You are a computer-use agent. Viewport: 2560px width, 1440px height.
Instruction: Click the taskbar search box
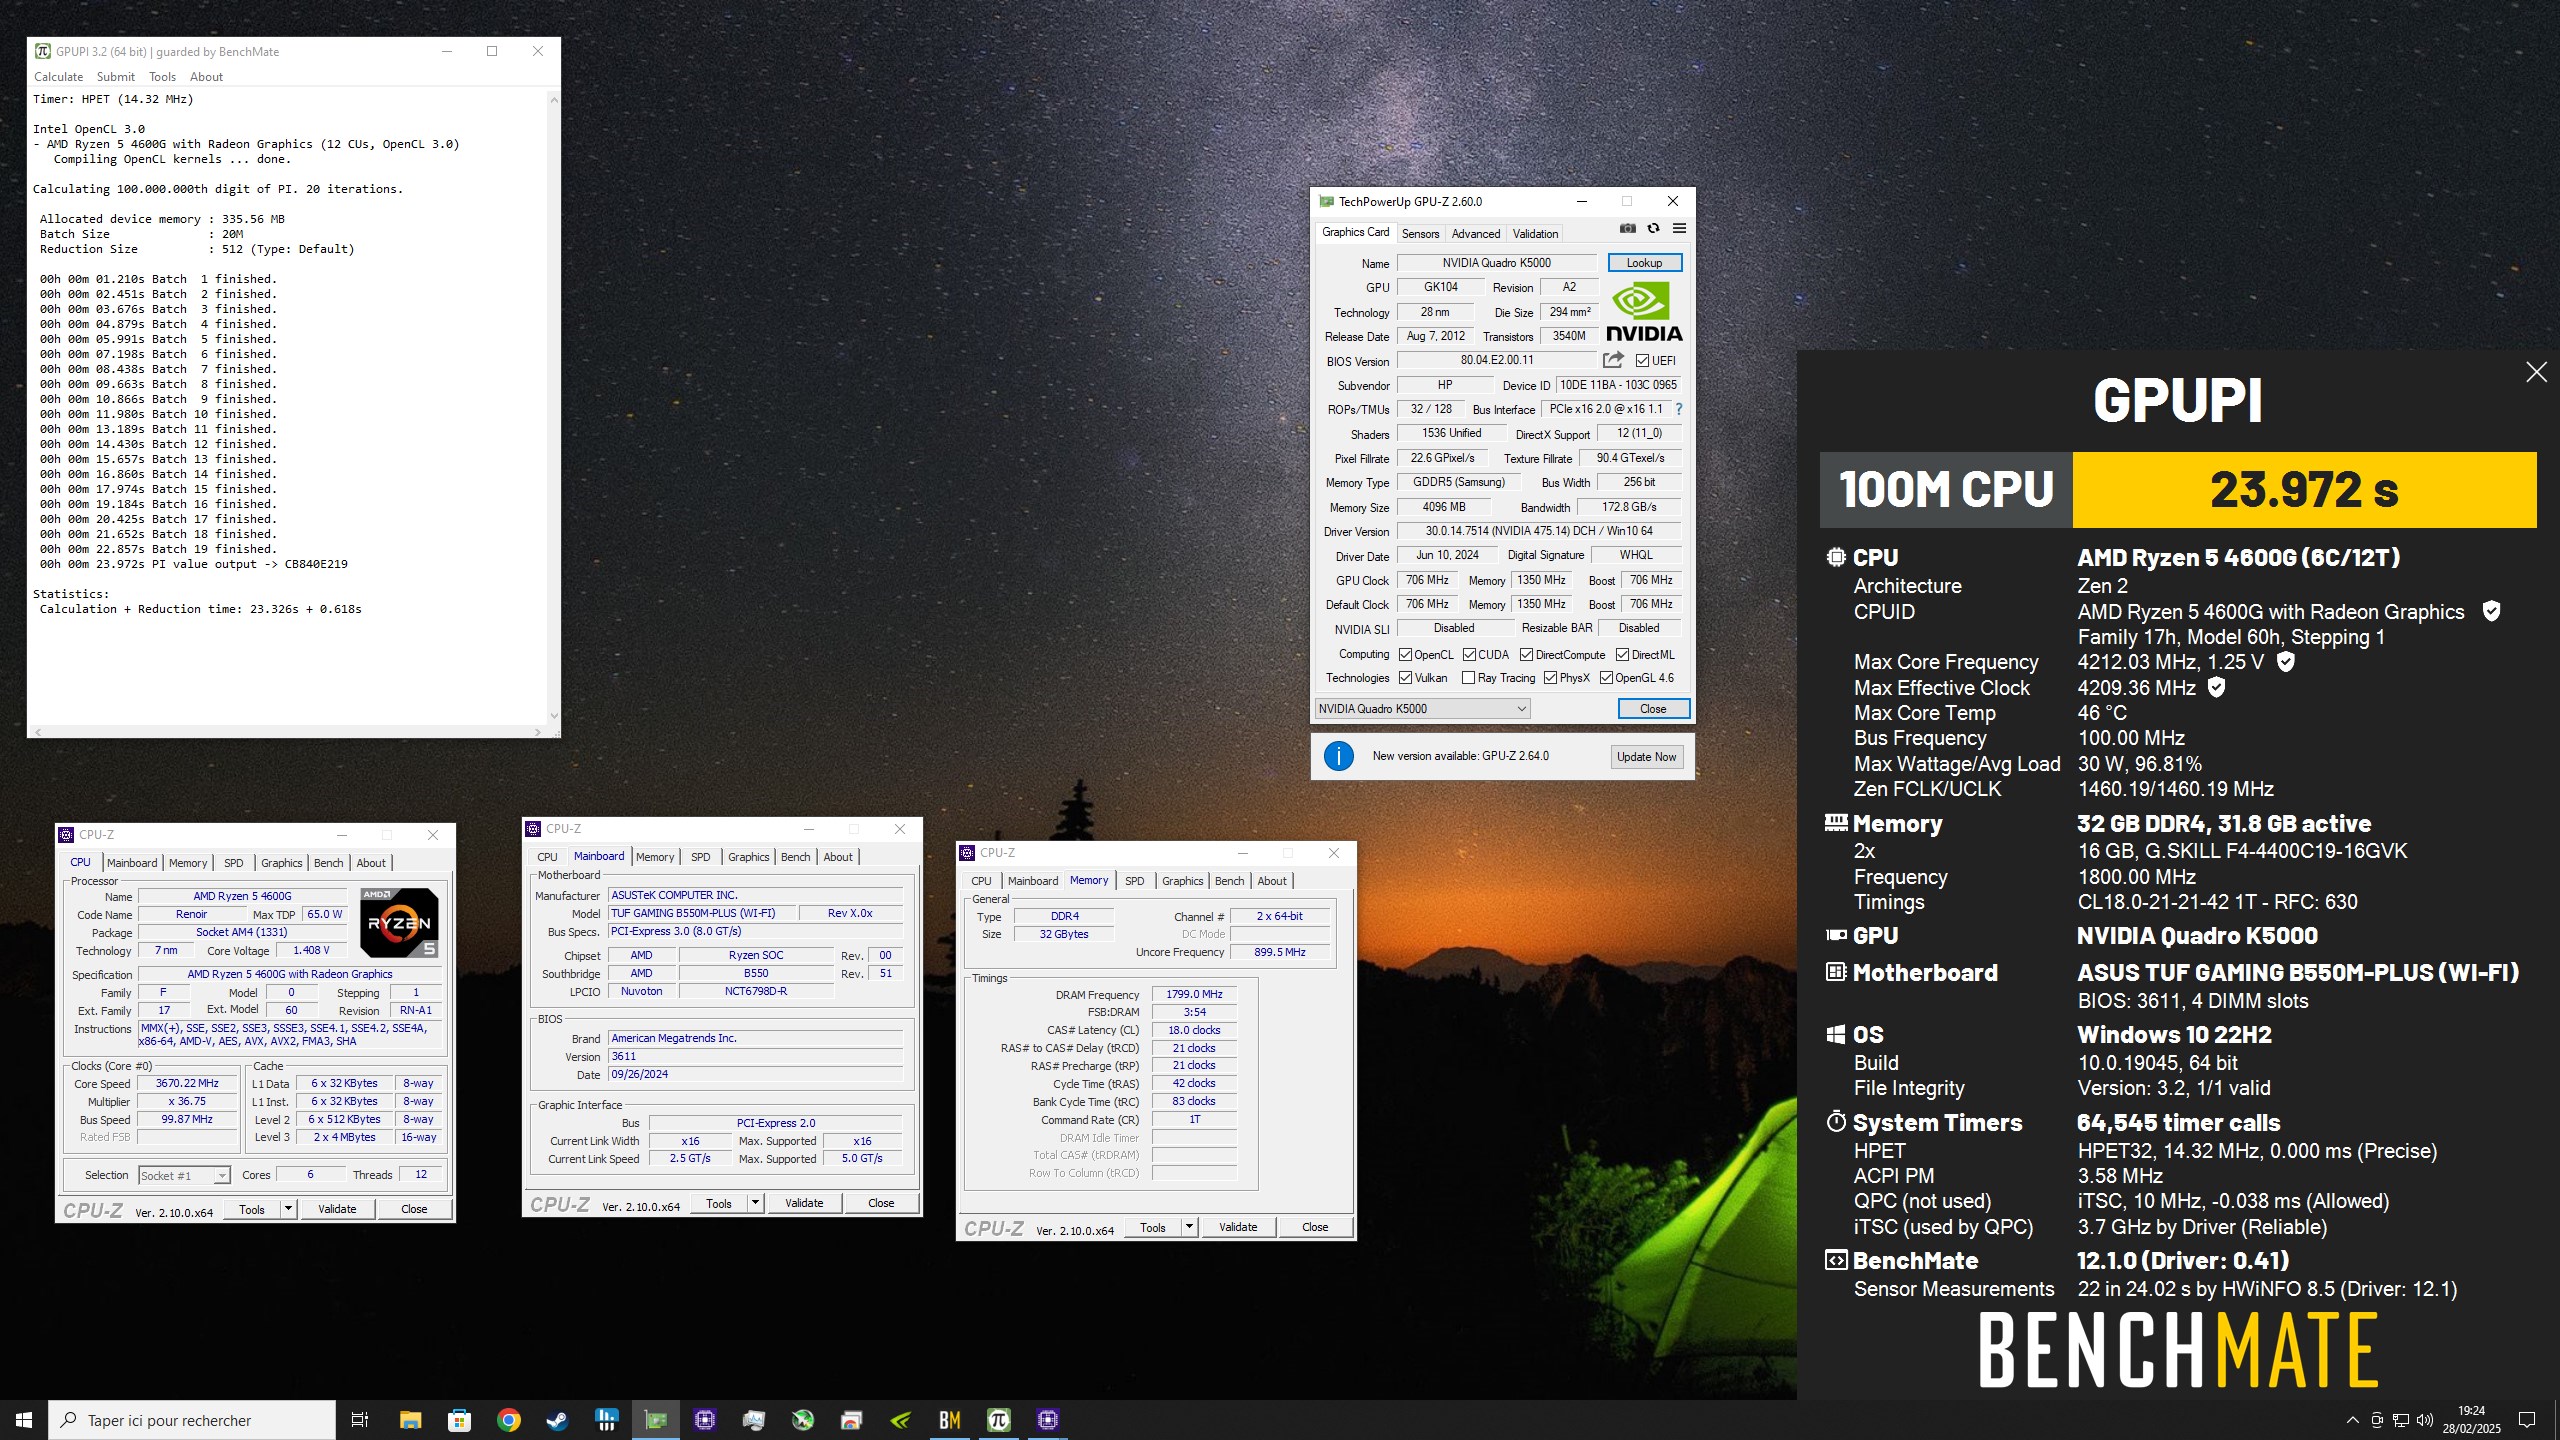tap(192, 1420)
